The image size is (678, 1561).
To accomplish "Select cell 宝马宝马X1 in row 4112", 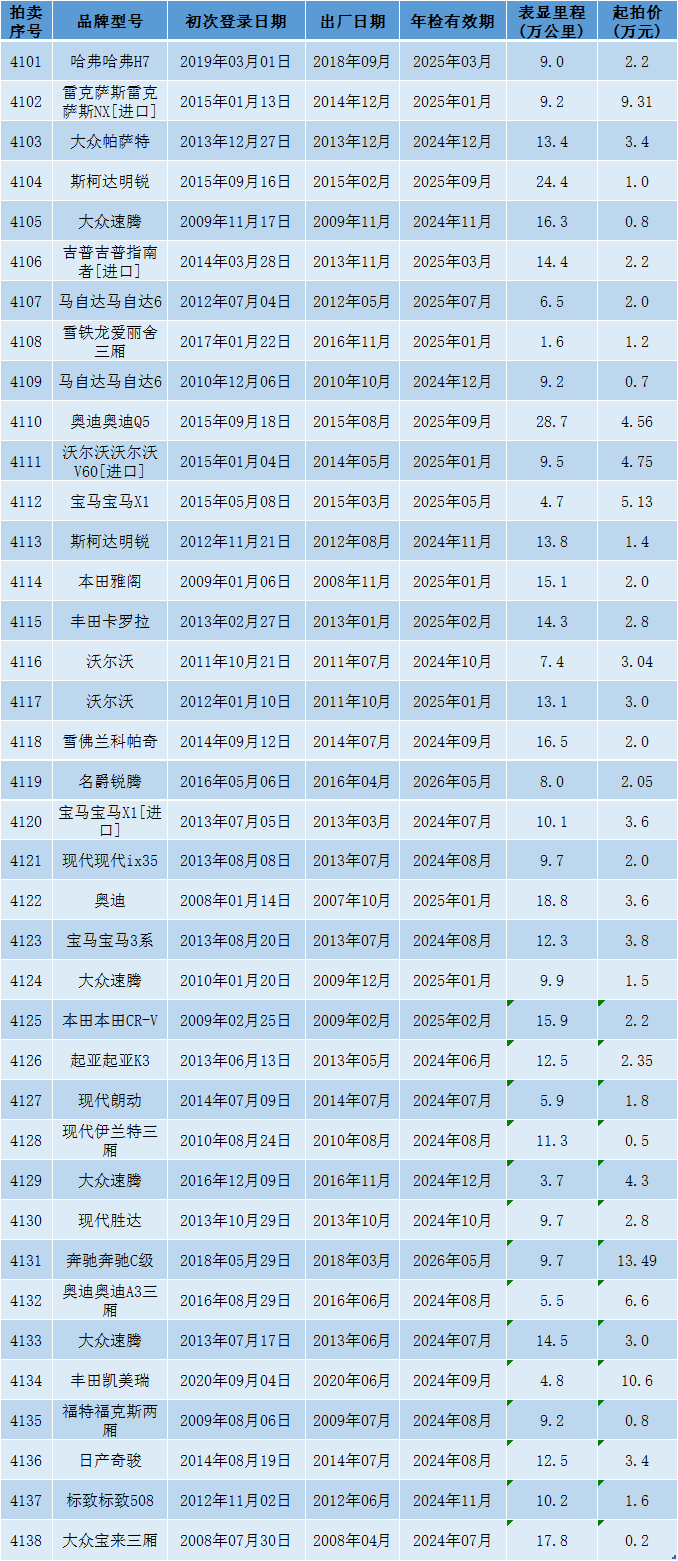I will point(110,502).
